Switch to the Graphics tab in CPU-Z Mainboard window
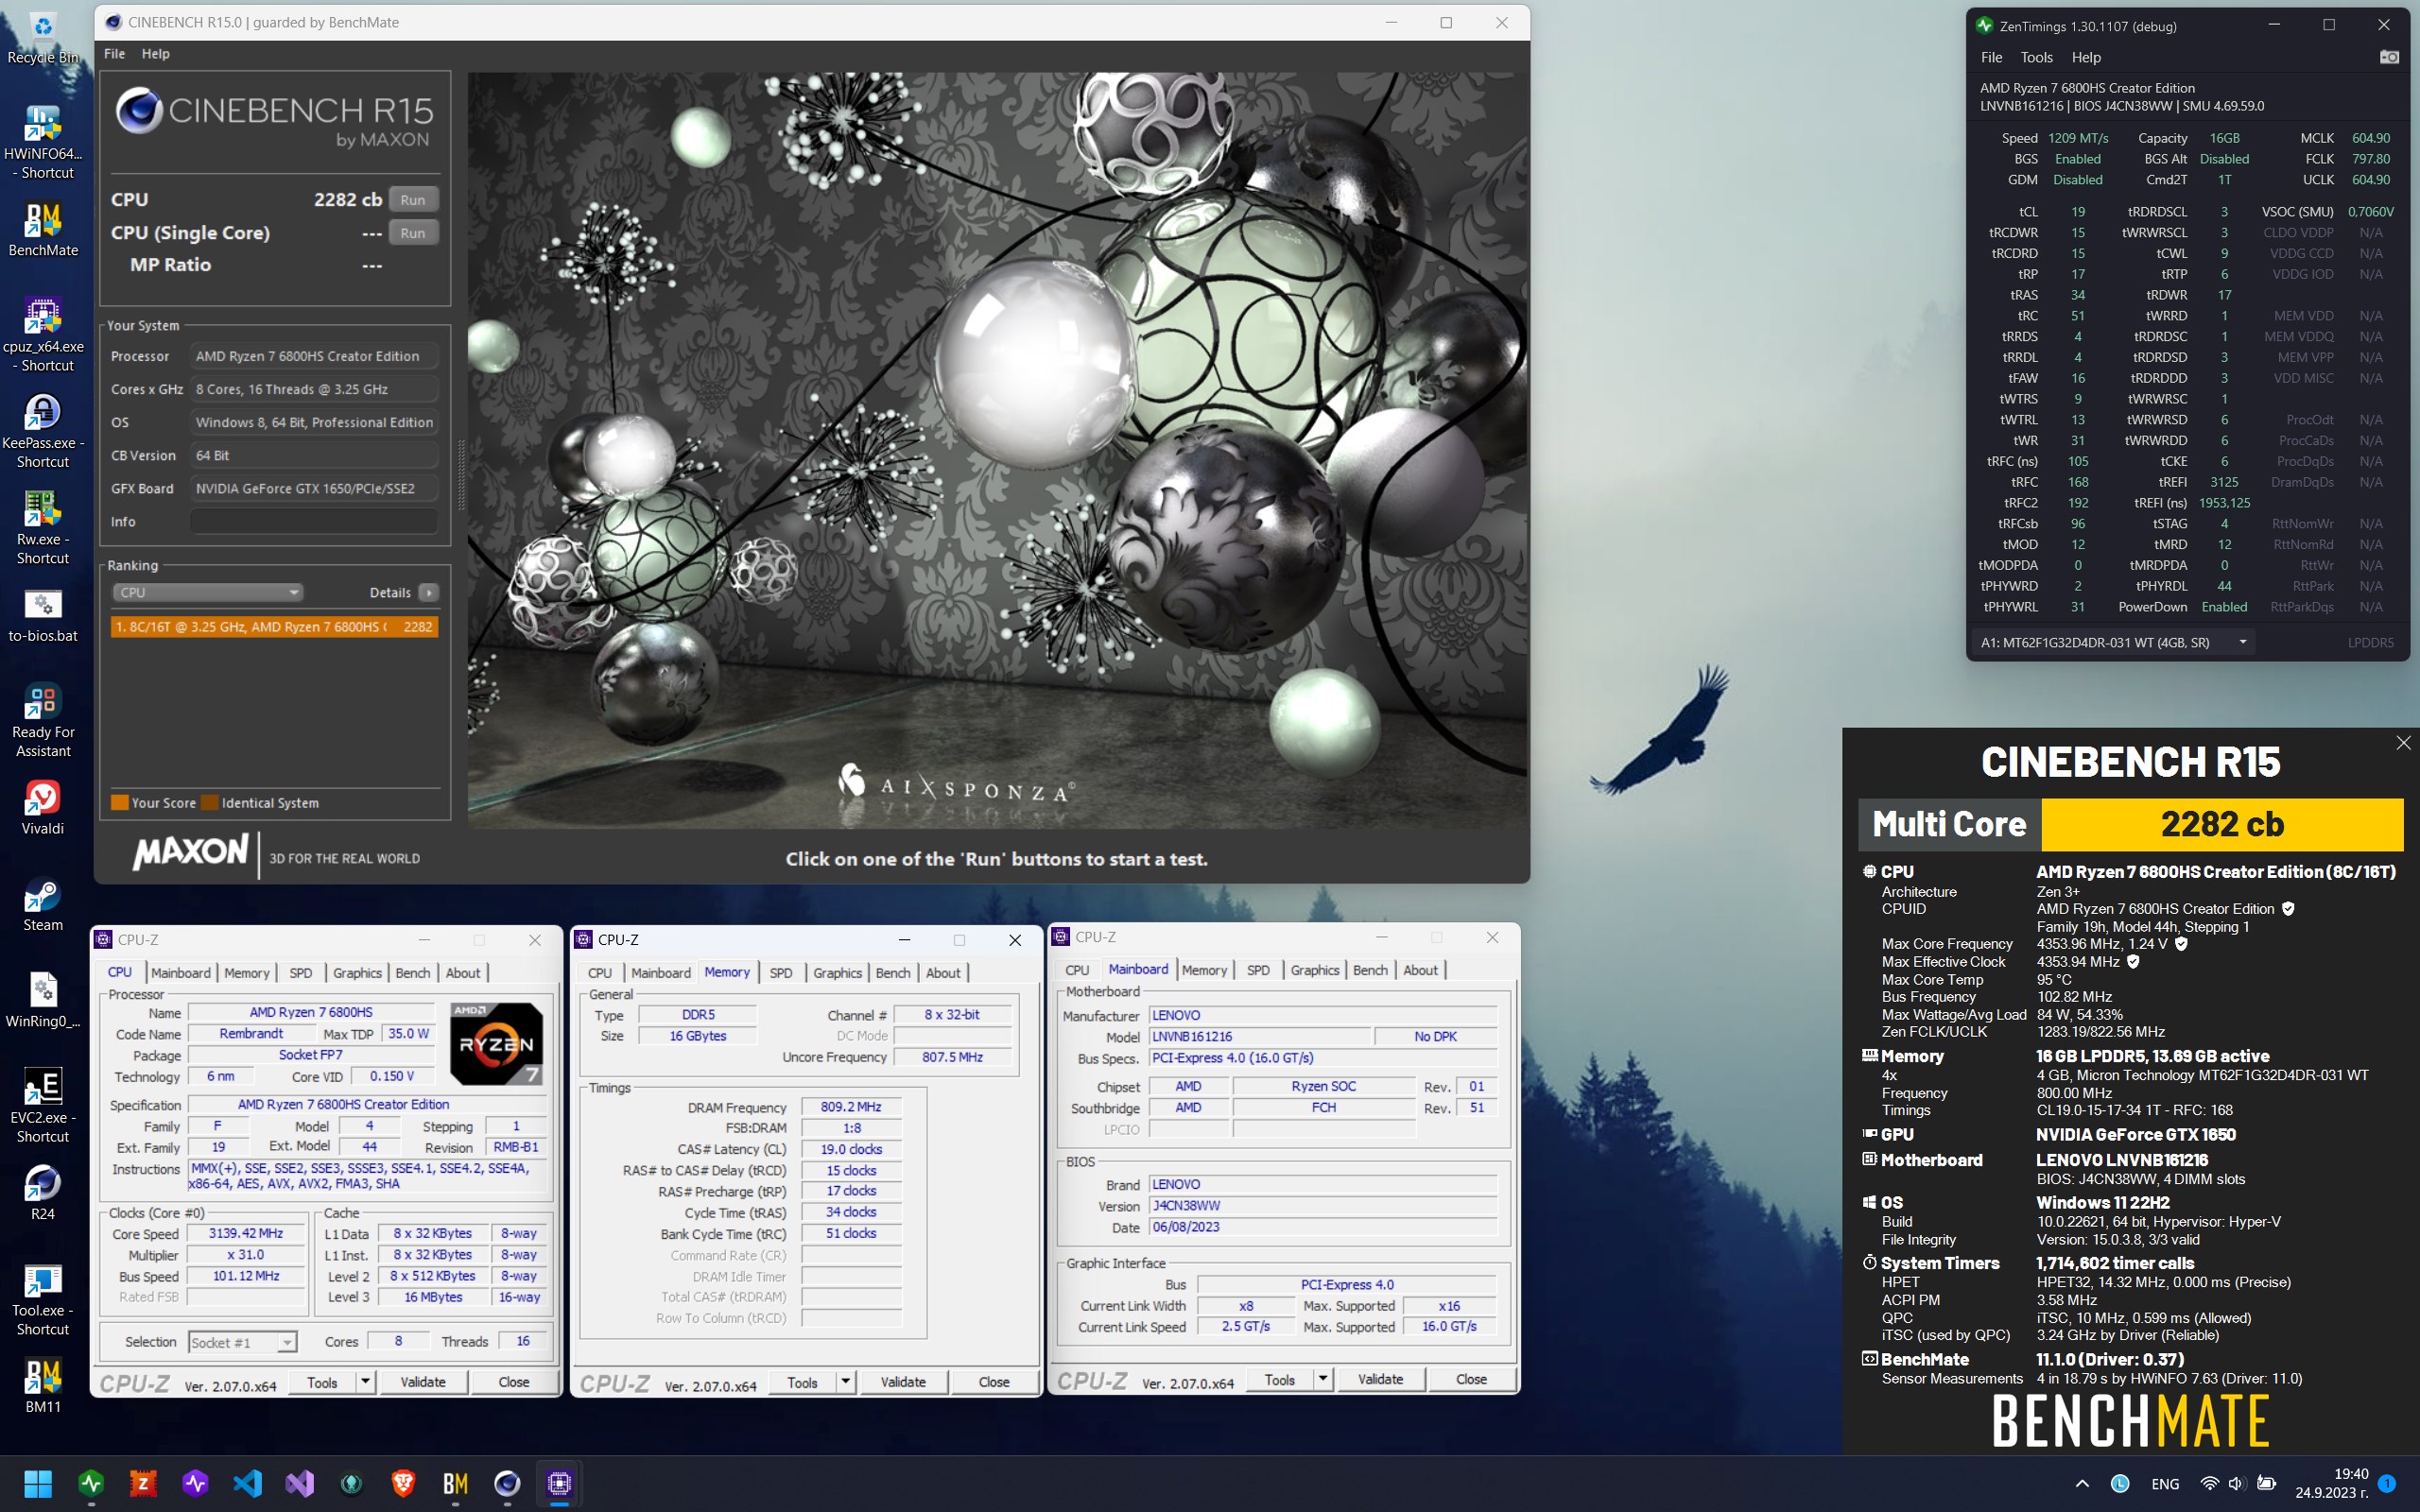The width and height of the screenshot is (2420, 1512). click(1314, 970)
